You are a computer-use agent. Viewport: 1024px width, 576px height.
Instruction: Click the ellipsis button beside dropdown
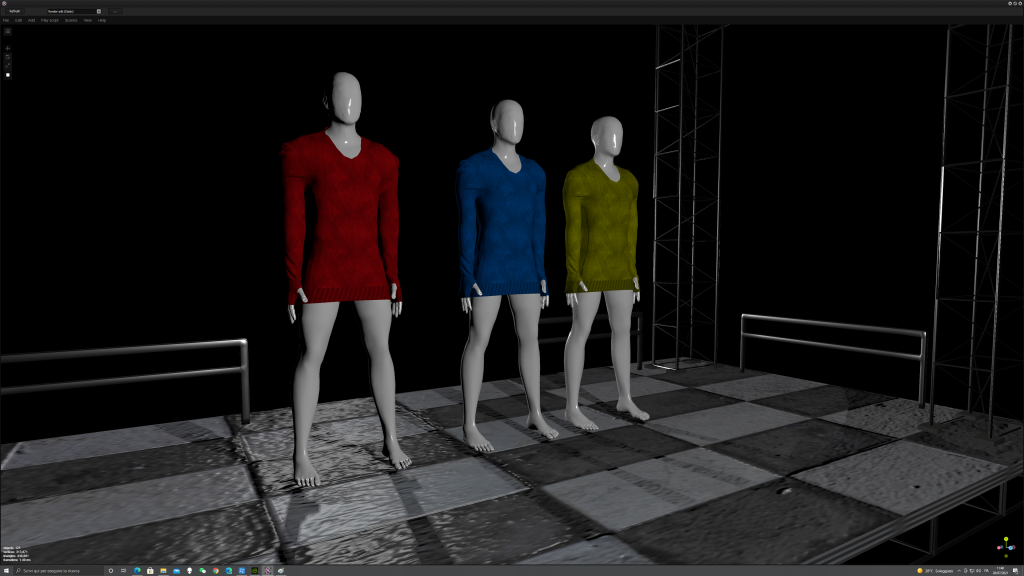pos(115,11)
